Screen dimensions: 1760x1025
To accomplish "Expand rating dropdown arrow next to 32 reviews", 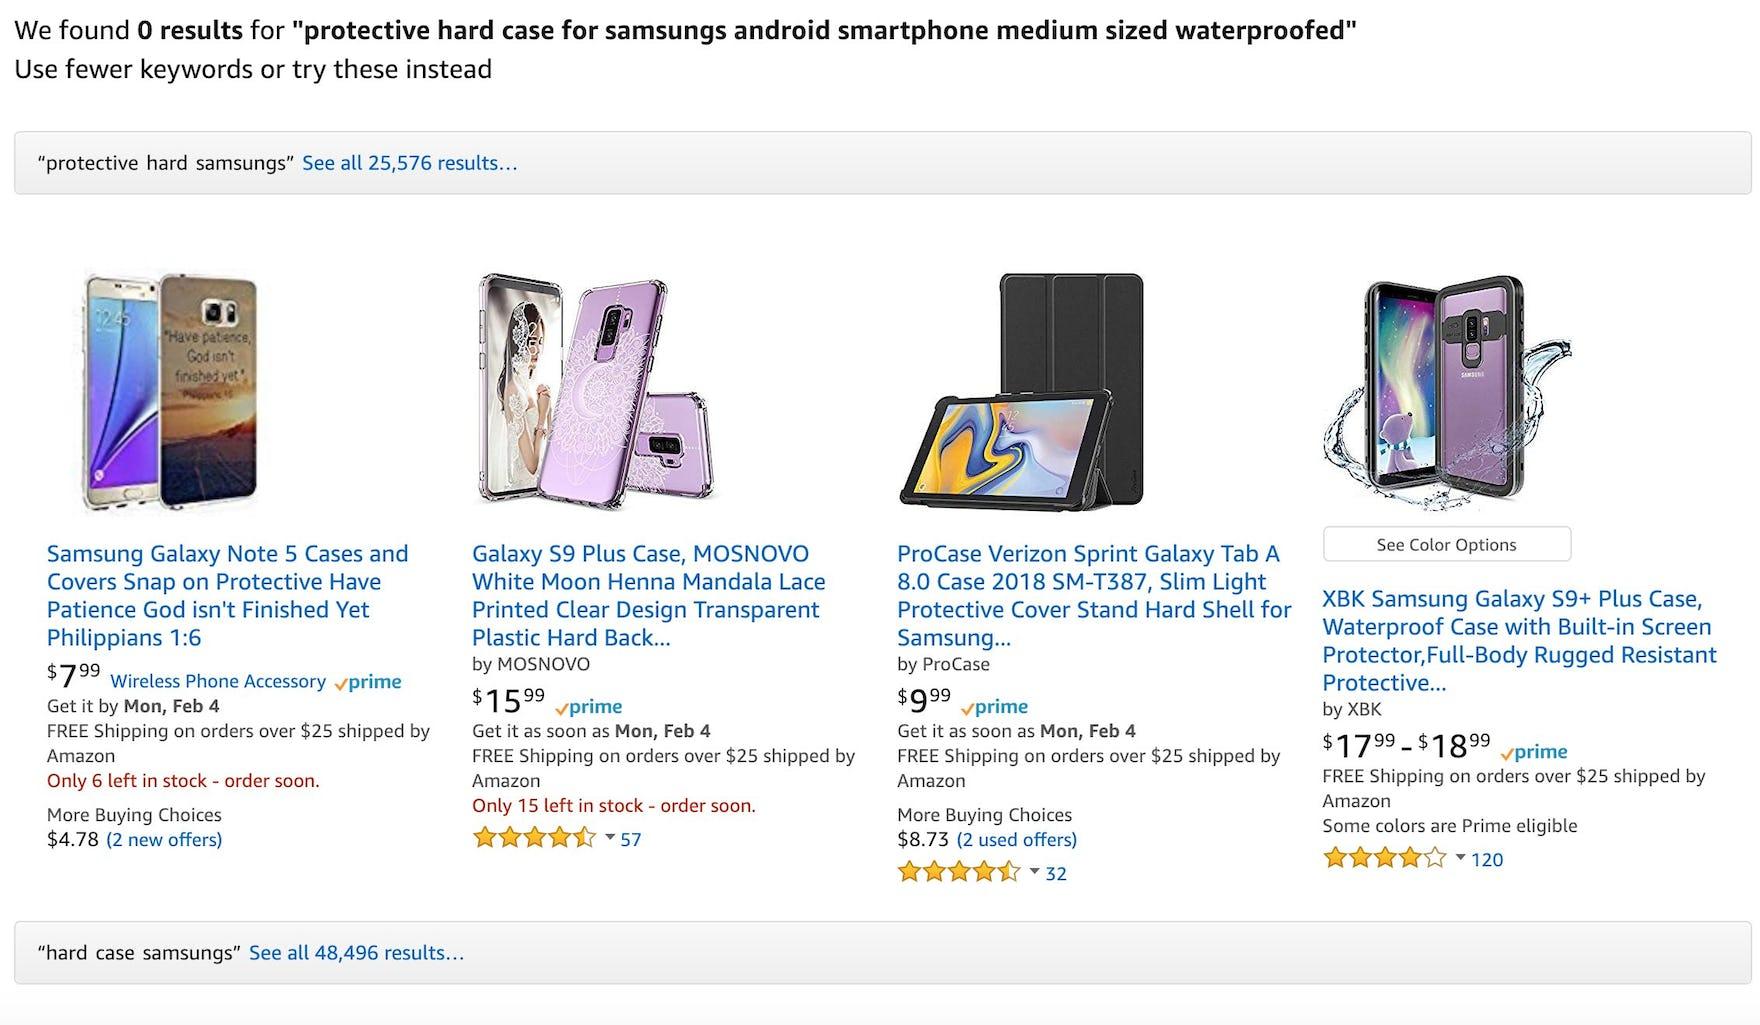I will point(1035,872).
